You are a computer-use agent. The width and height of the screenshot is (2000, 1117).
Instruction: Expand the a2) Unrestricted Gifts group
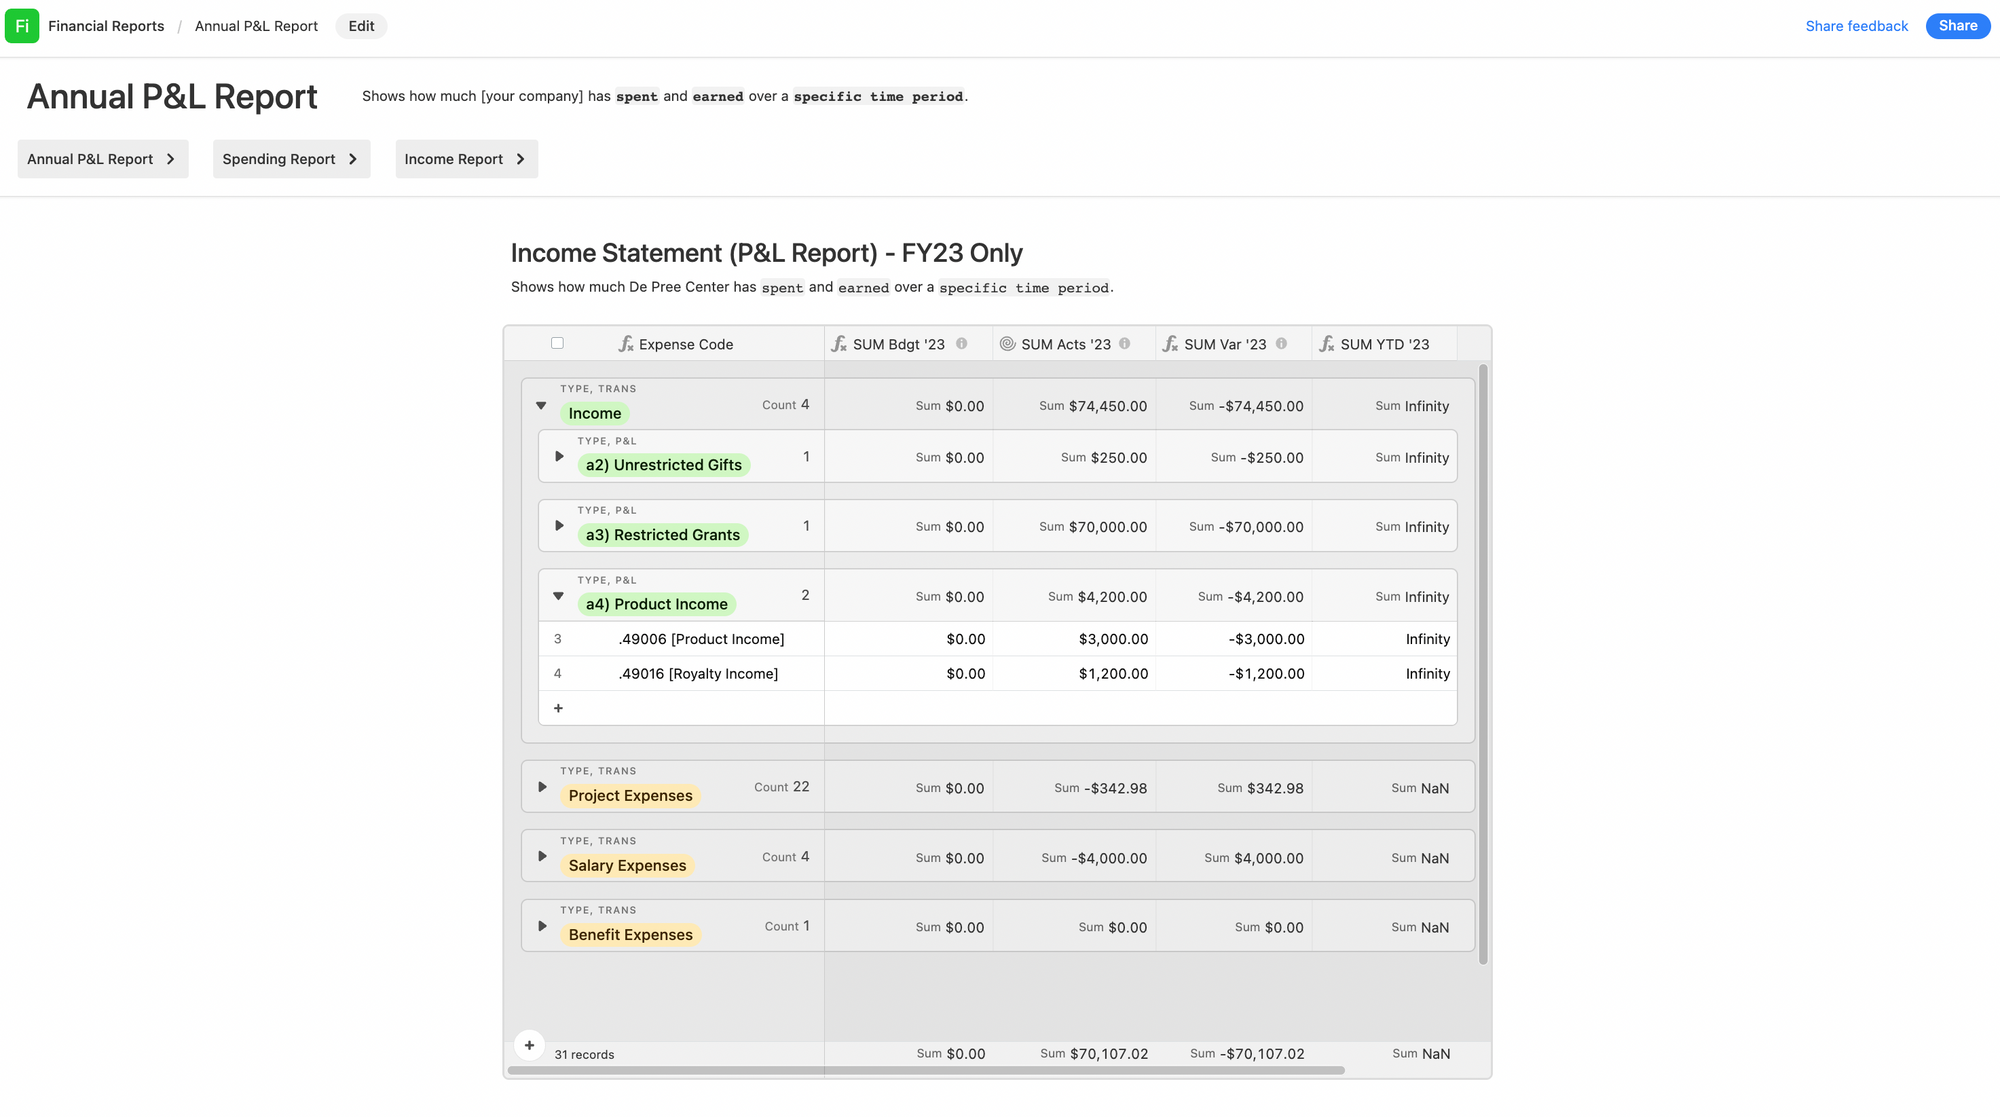[x=559, y=457]
